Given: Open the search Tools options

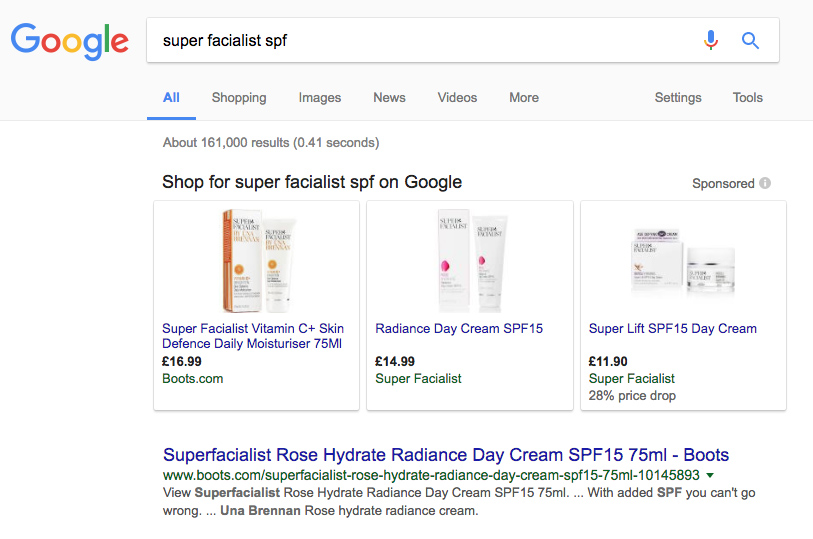Looking at the screenshot, I should [747, 98].
